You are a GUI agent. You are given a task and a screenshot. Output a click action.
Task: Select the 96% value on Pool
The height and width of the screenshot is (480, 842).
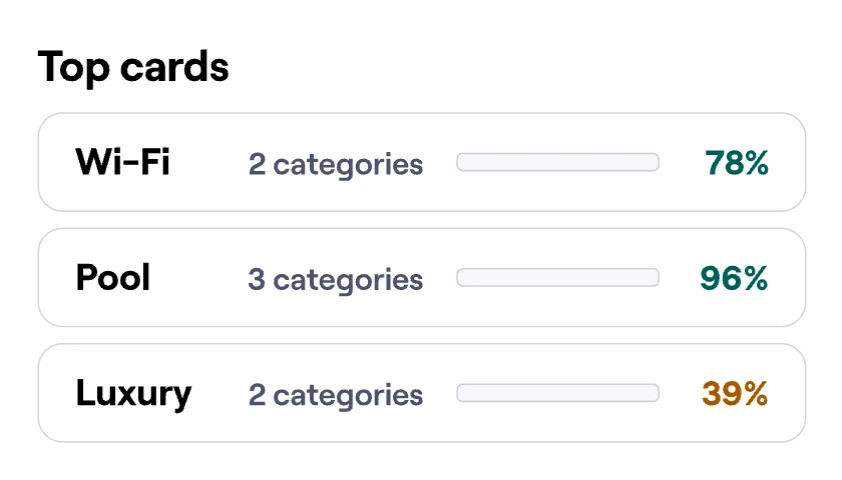tap(734, 279)
